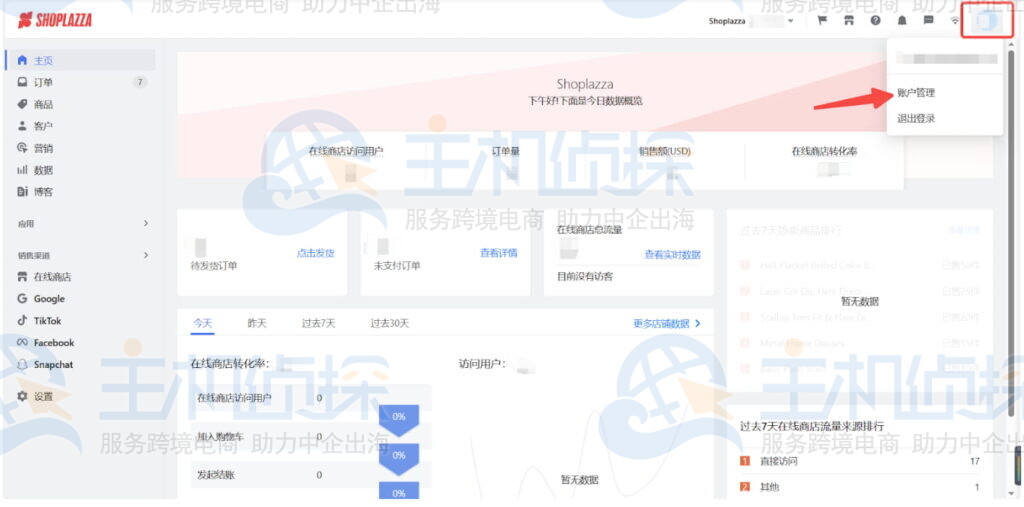Click the 点击发货 link
1024x507 pixels.
[315, 254]
